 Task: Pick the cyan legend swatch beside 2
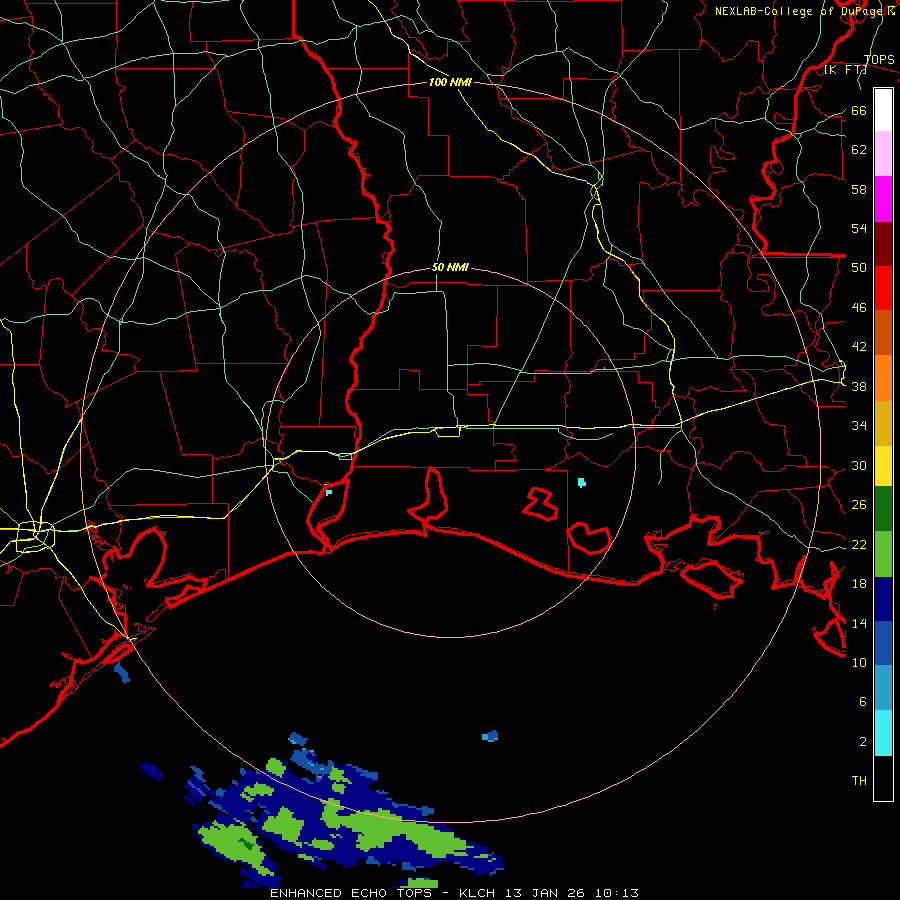click(x=883, y=733)
